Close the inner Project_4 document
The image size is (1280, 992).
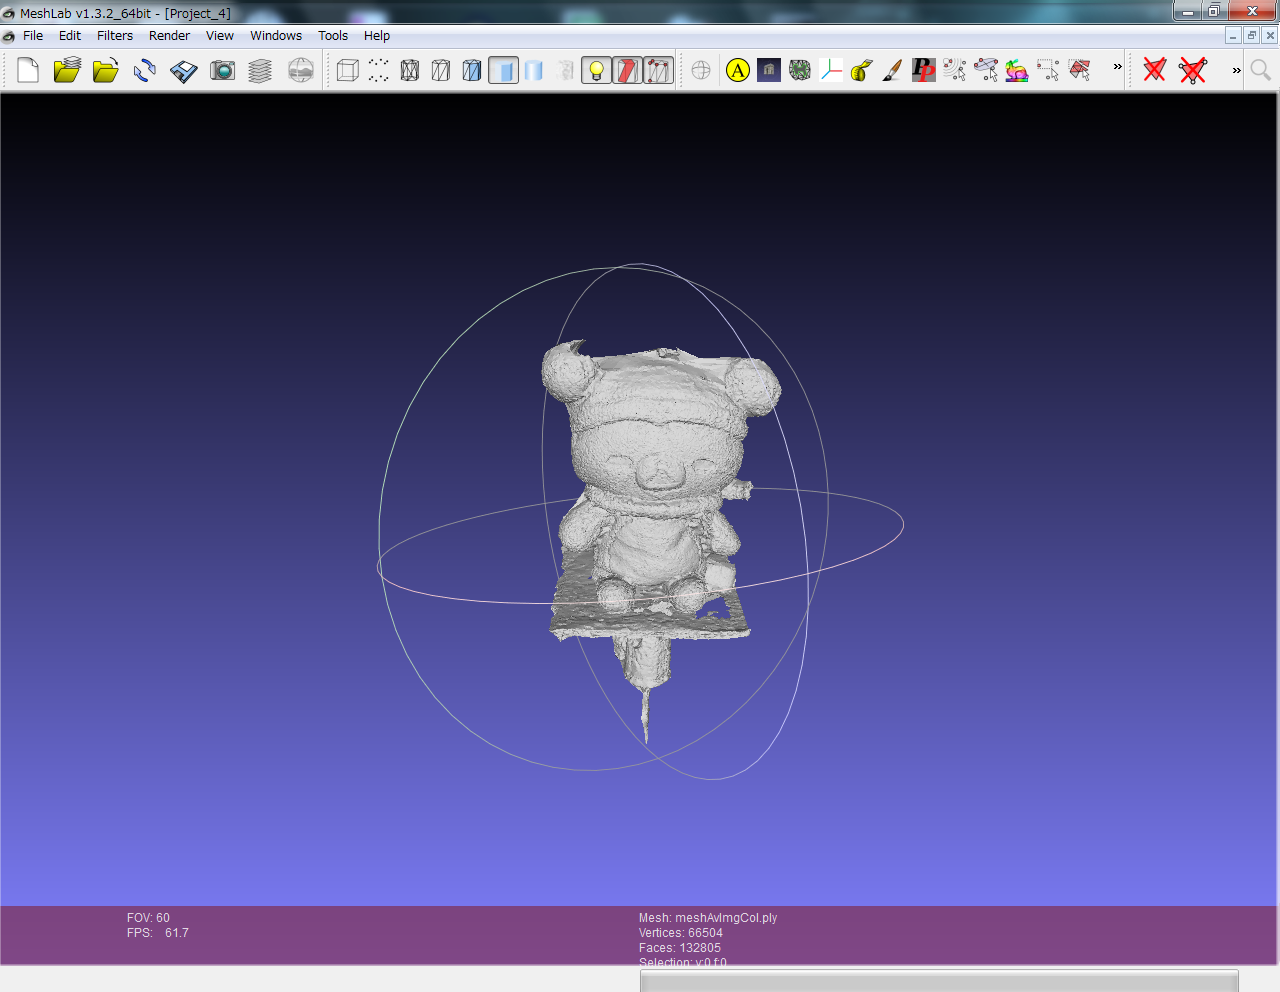click(1270, 35)
